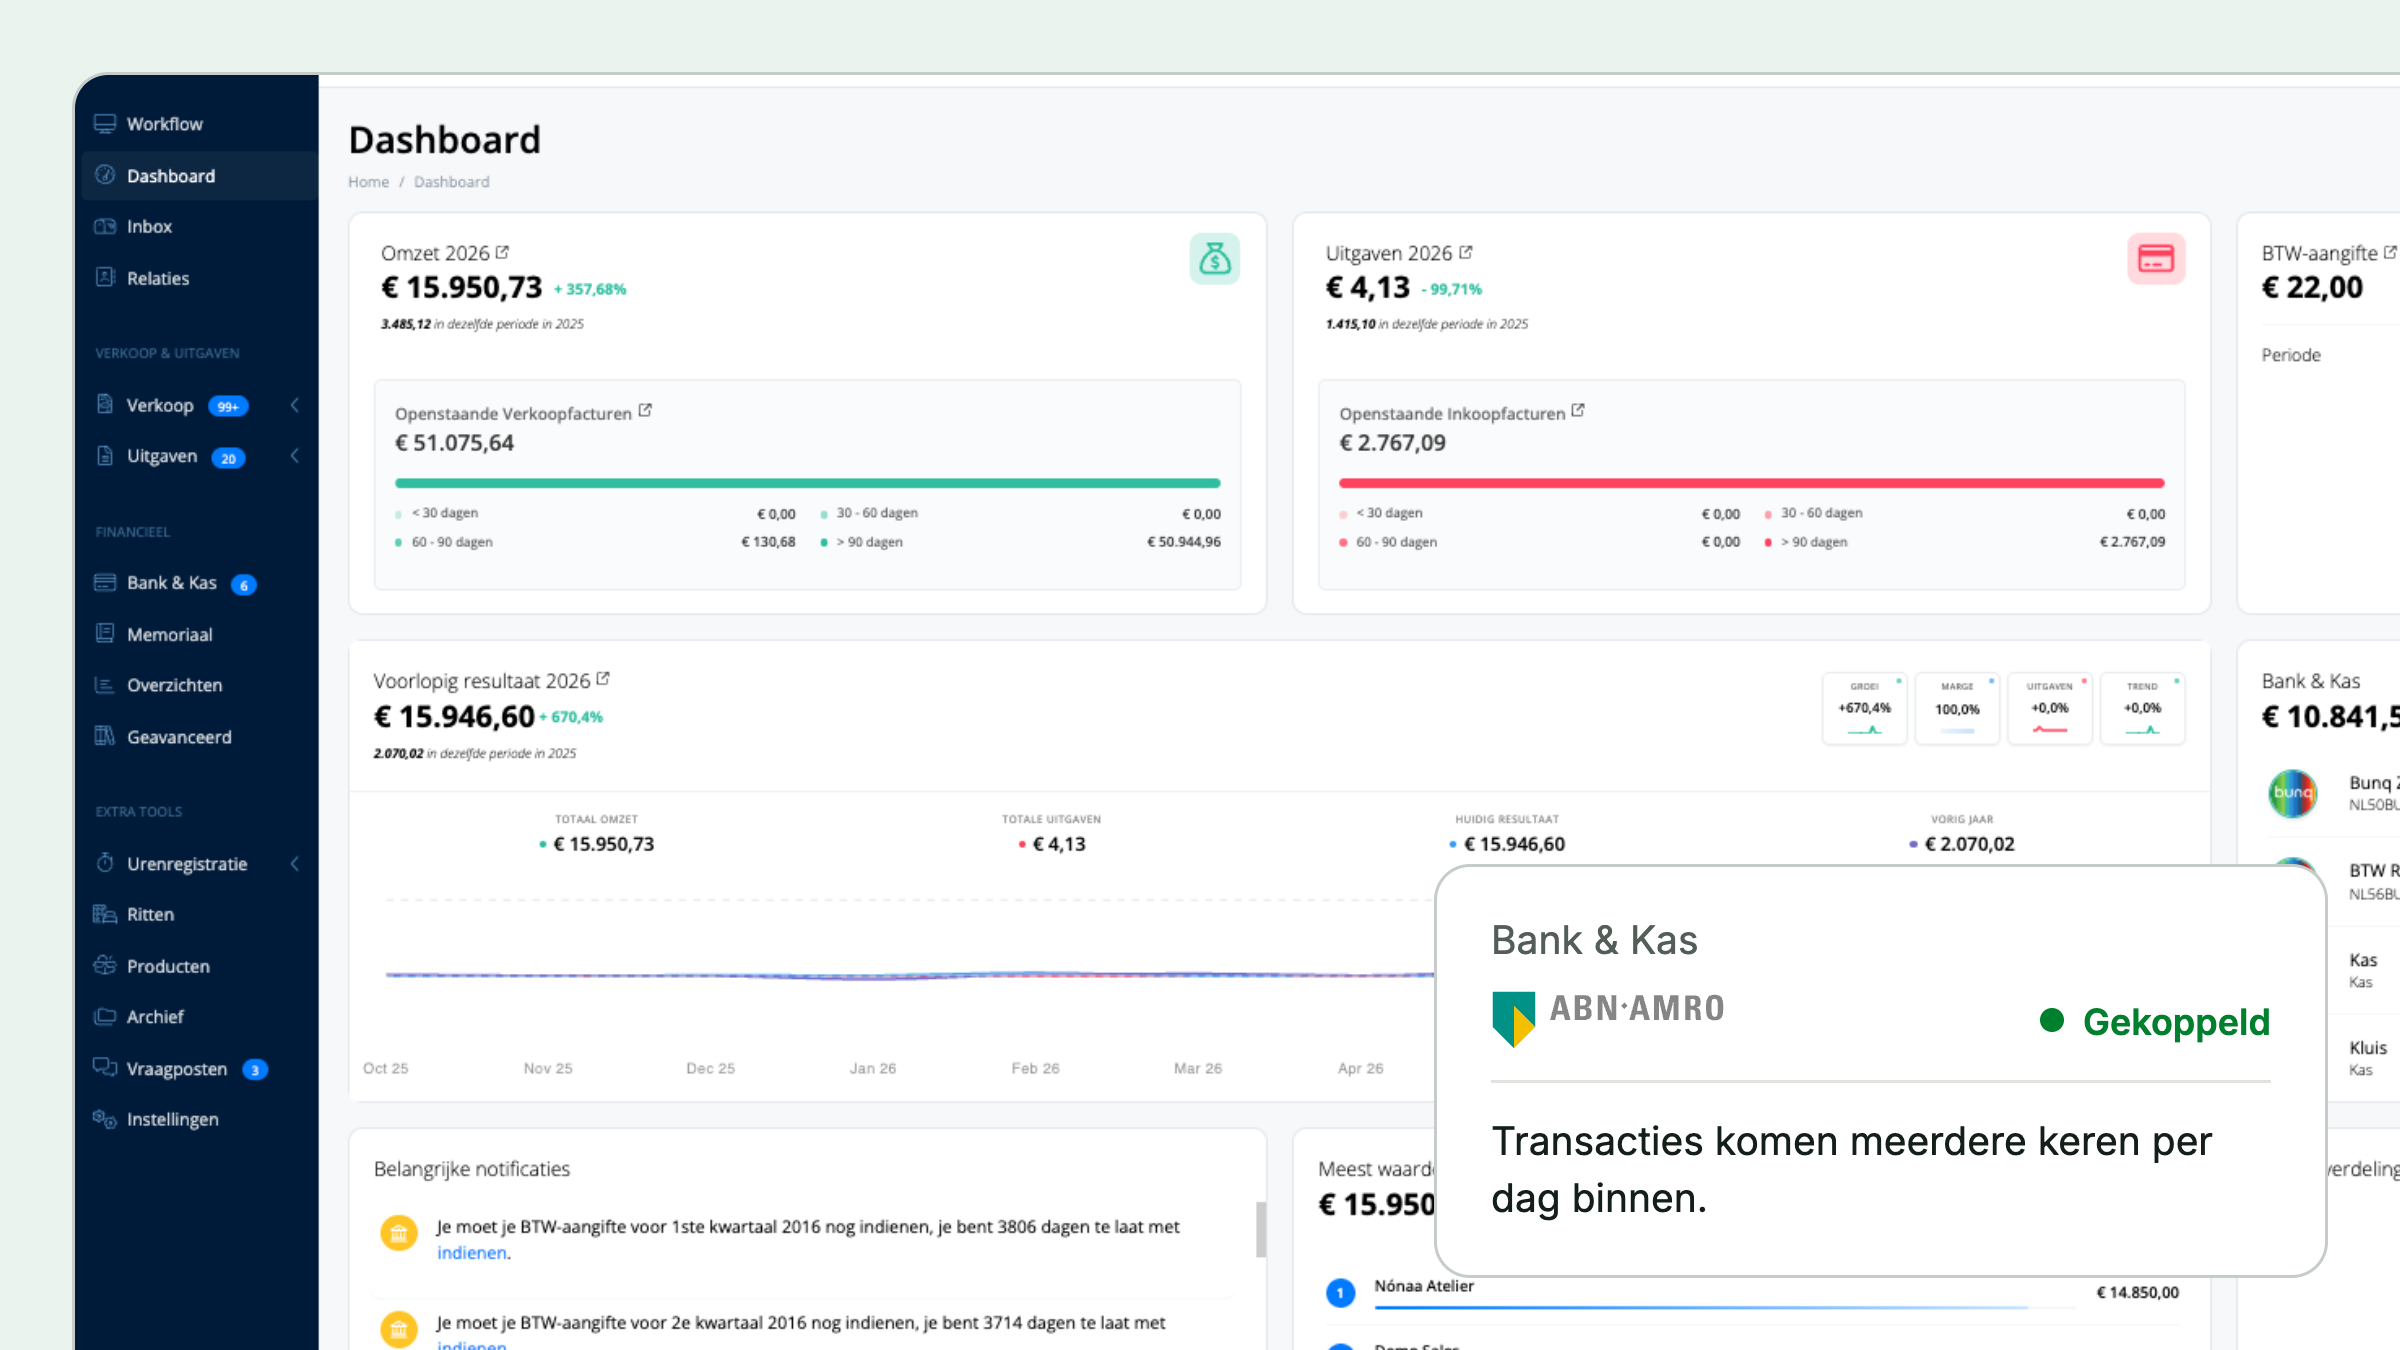2400x1350 pixels.
Task: Click the Verkoop 99+ badge
Action: 228,406
